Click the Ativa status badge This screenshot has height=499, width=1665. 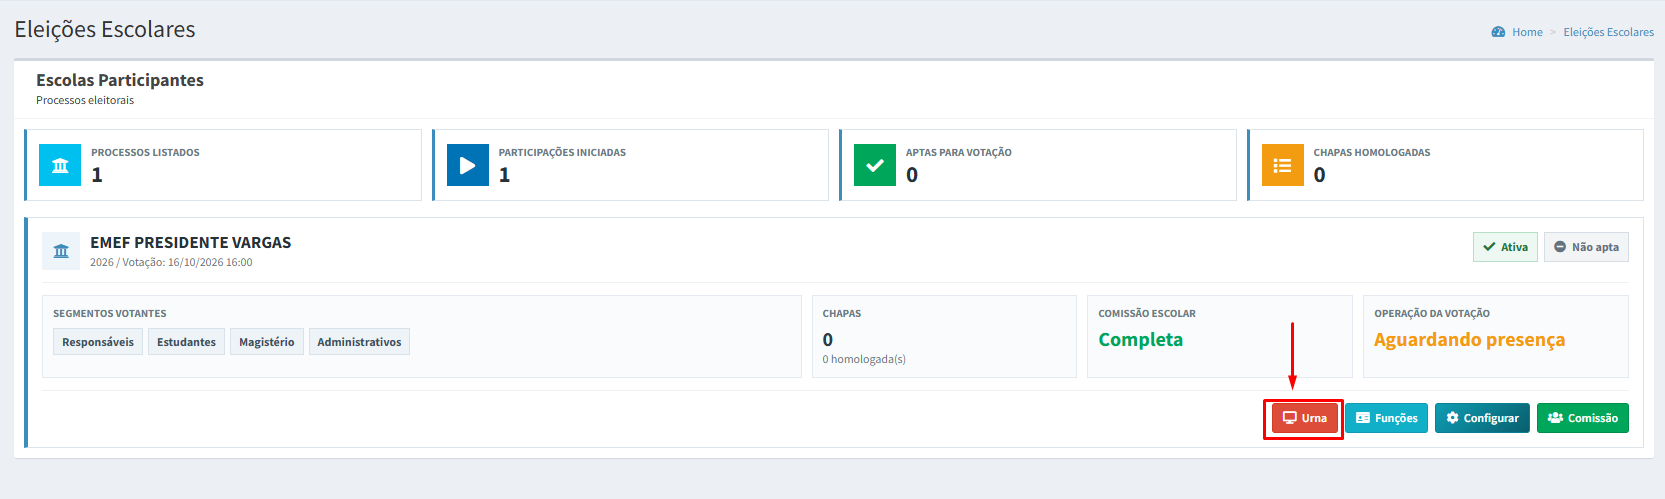pos(1505,247)
